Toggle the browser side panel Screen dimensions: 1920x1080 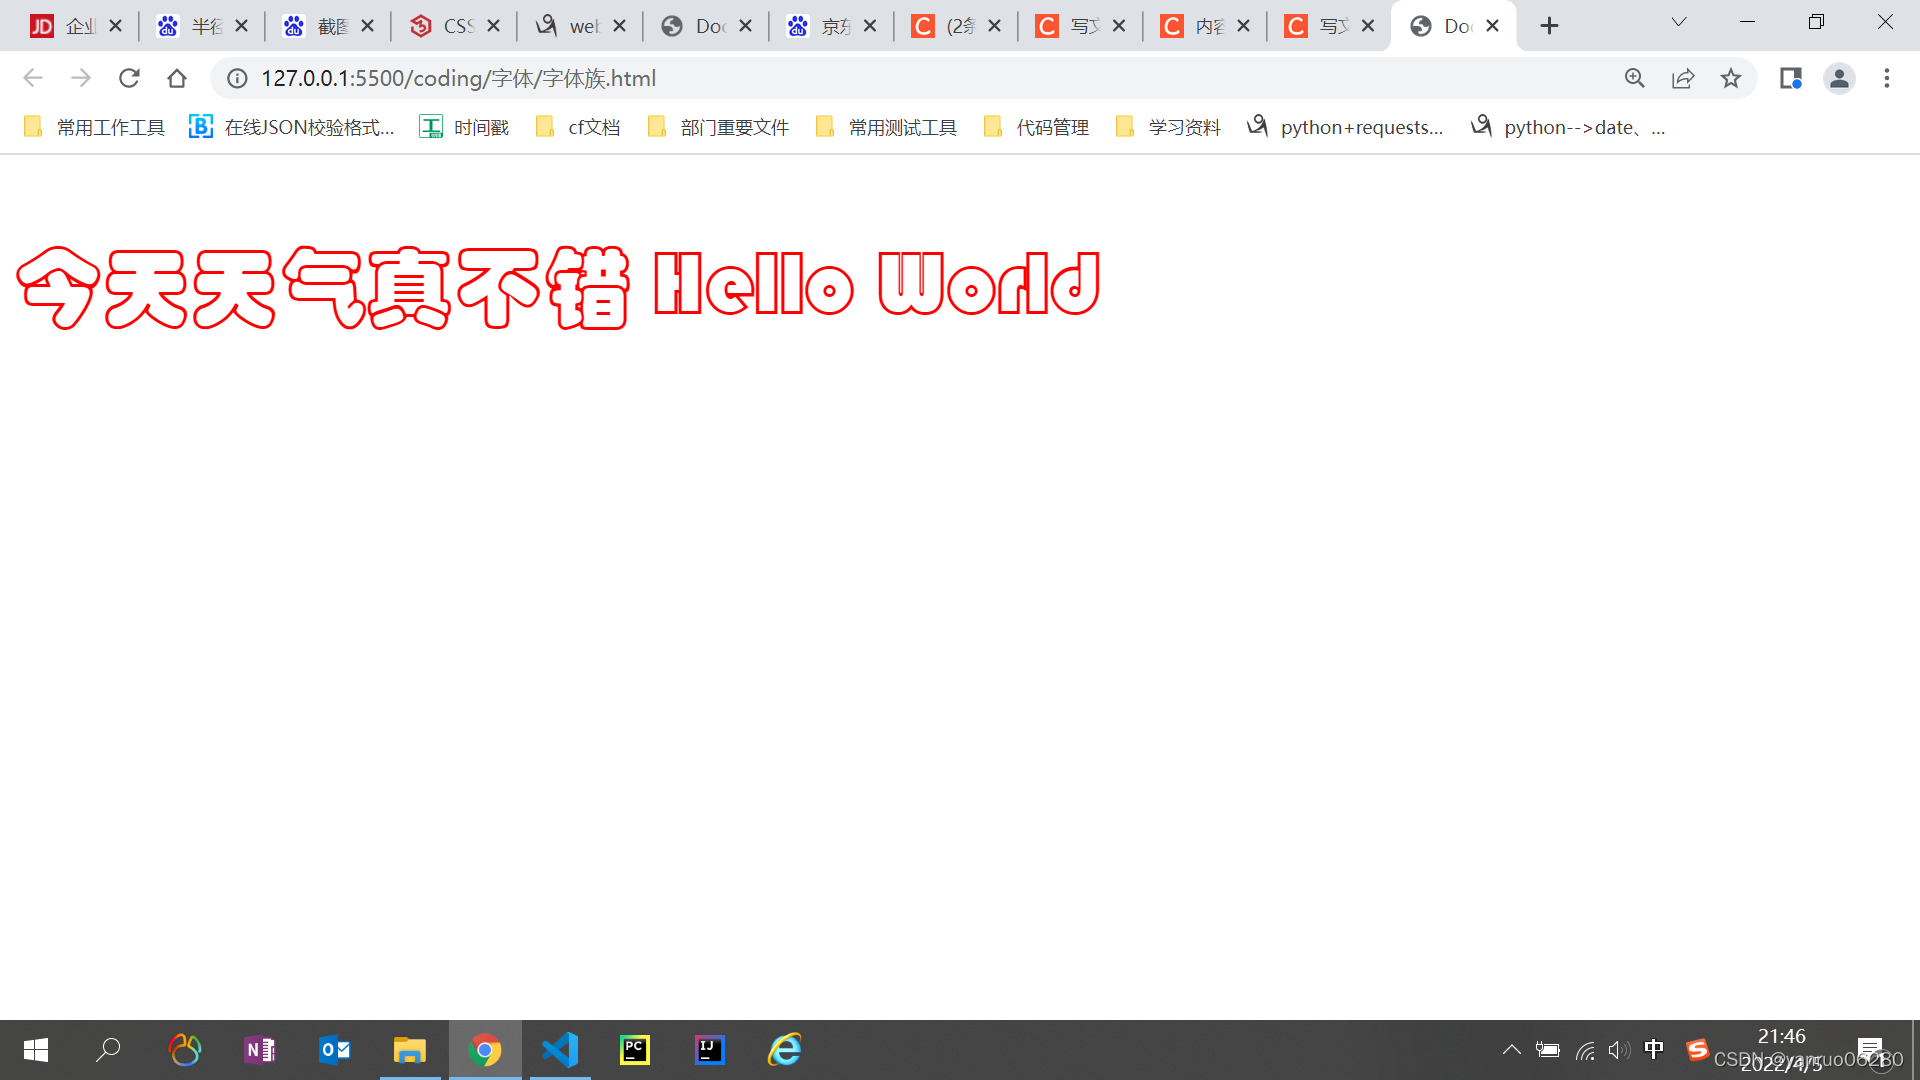point(1790,78)
